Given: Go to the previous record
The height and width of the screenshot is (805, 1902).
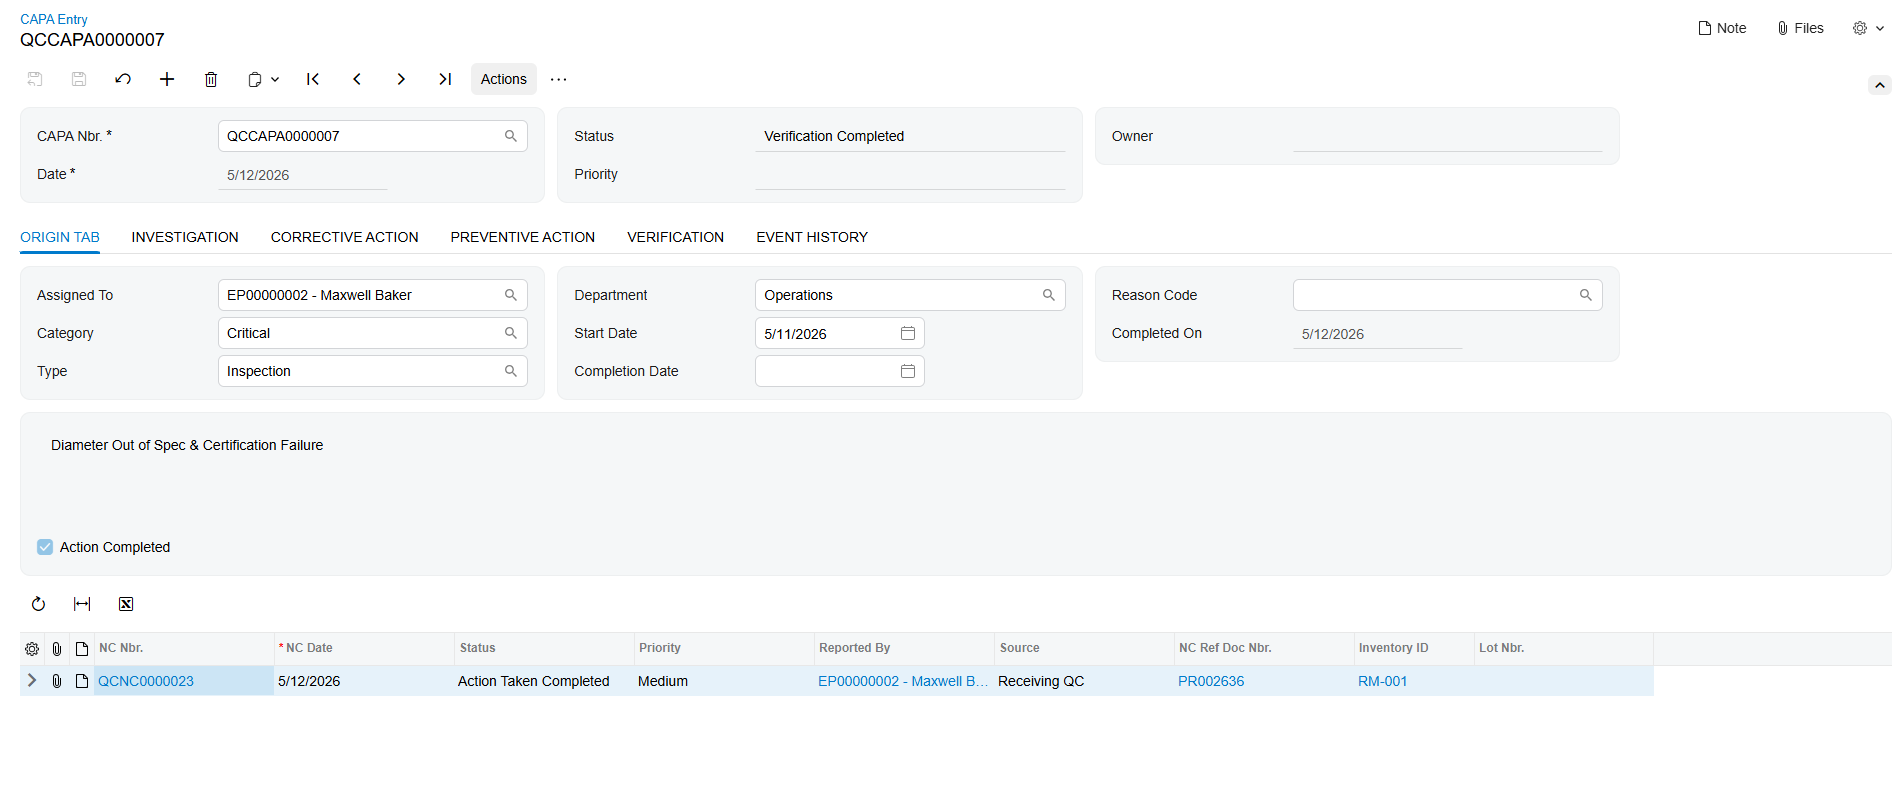Looking at the screenshot, I should tap(357, 79).
